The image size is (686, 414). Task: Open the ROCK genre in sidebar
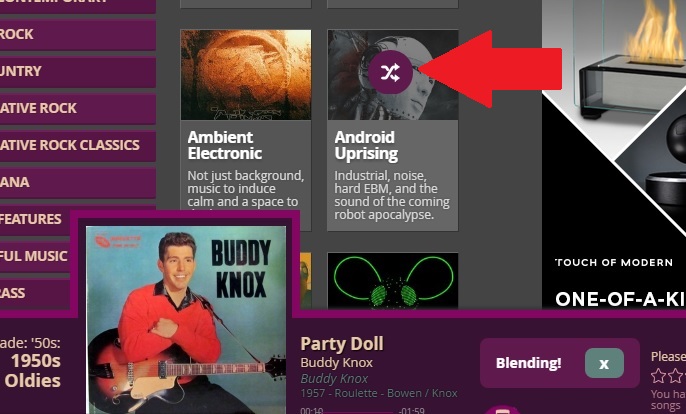[x=77, y=34]
